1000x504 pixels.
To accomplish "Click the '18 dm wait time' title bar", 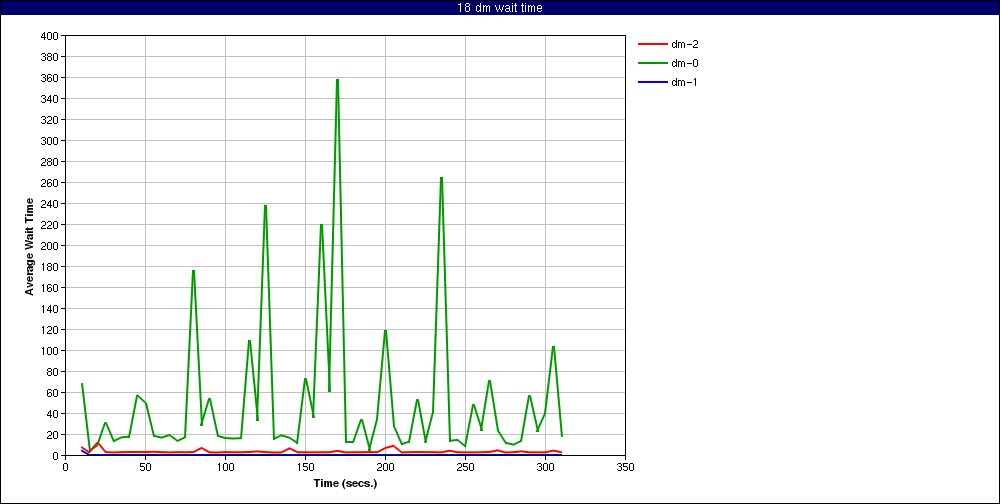I will pos(500,8).
